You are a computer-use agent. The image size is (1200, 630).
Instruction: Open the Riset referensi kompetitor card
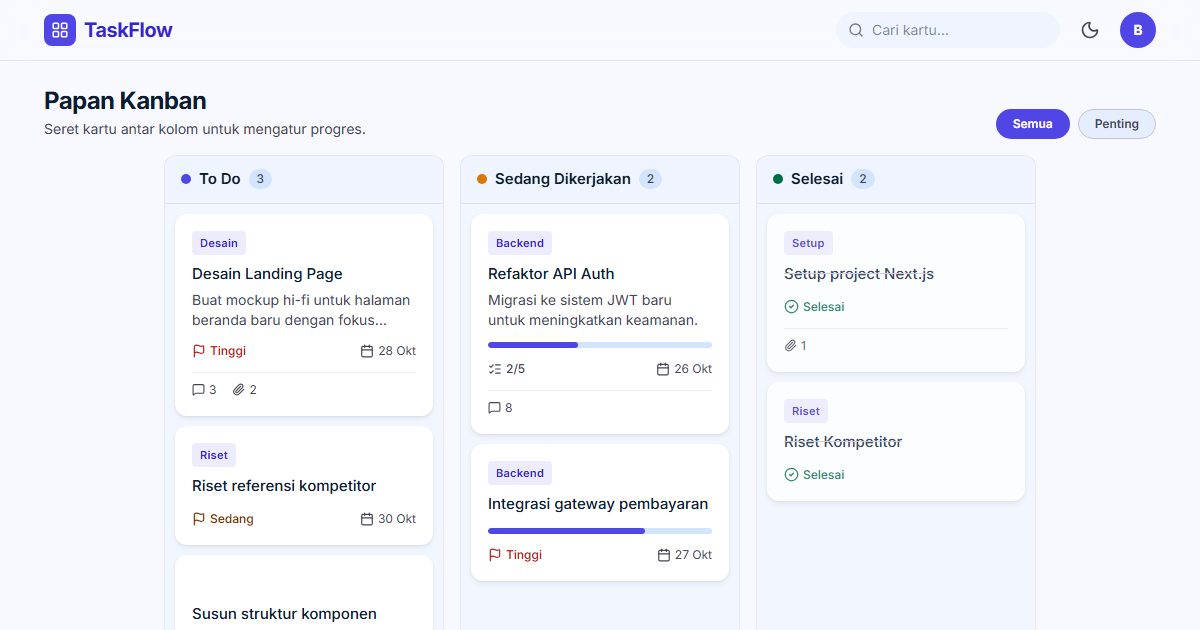click(304, 485)
